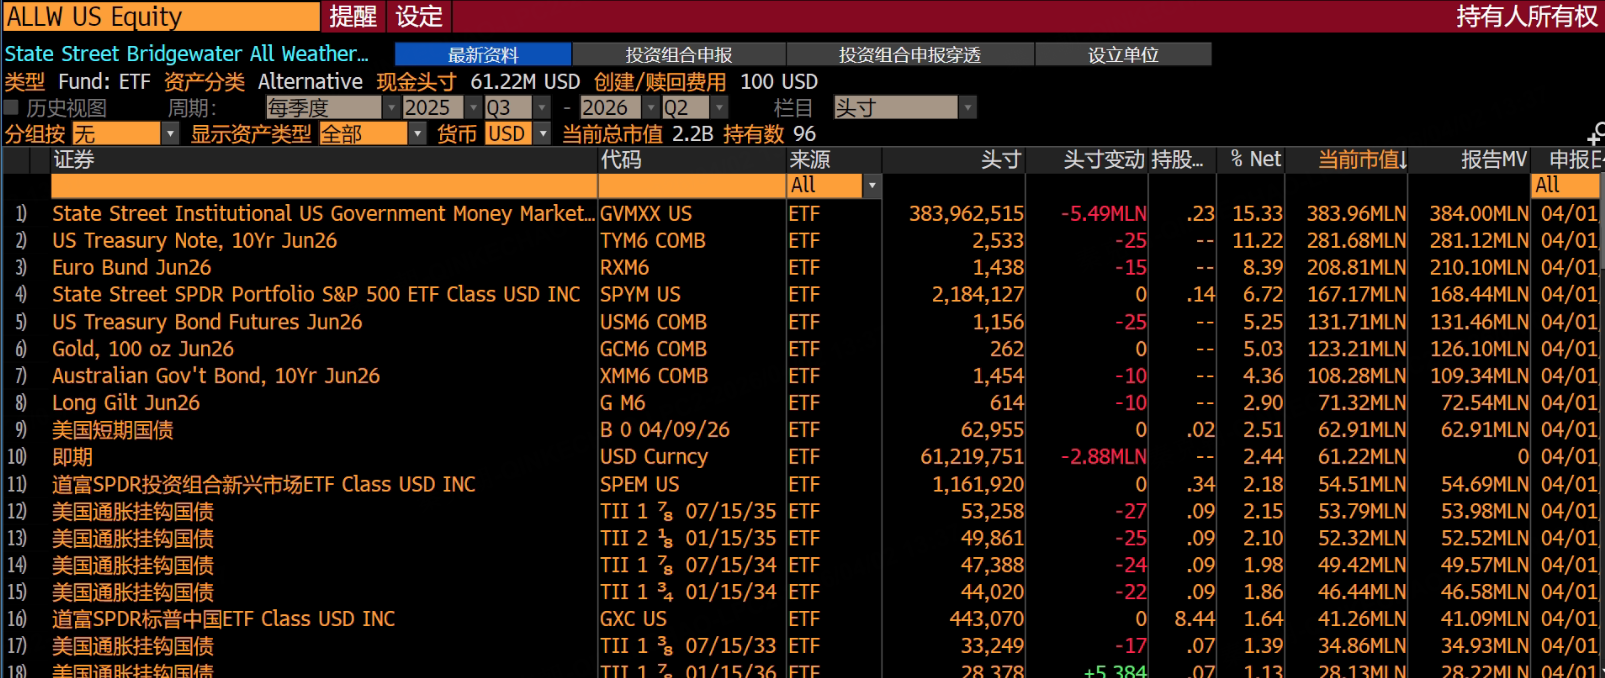
Task: Click the 持股... column header
Action: [1177, 160]
